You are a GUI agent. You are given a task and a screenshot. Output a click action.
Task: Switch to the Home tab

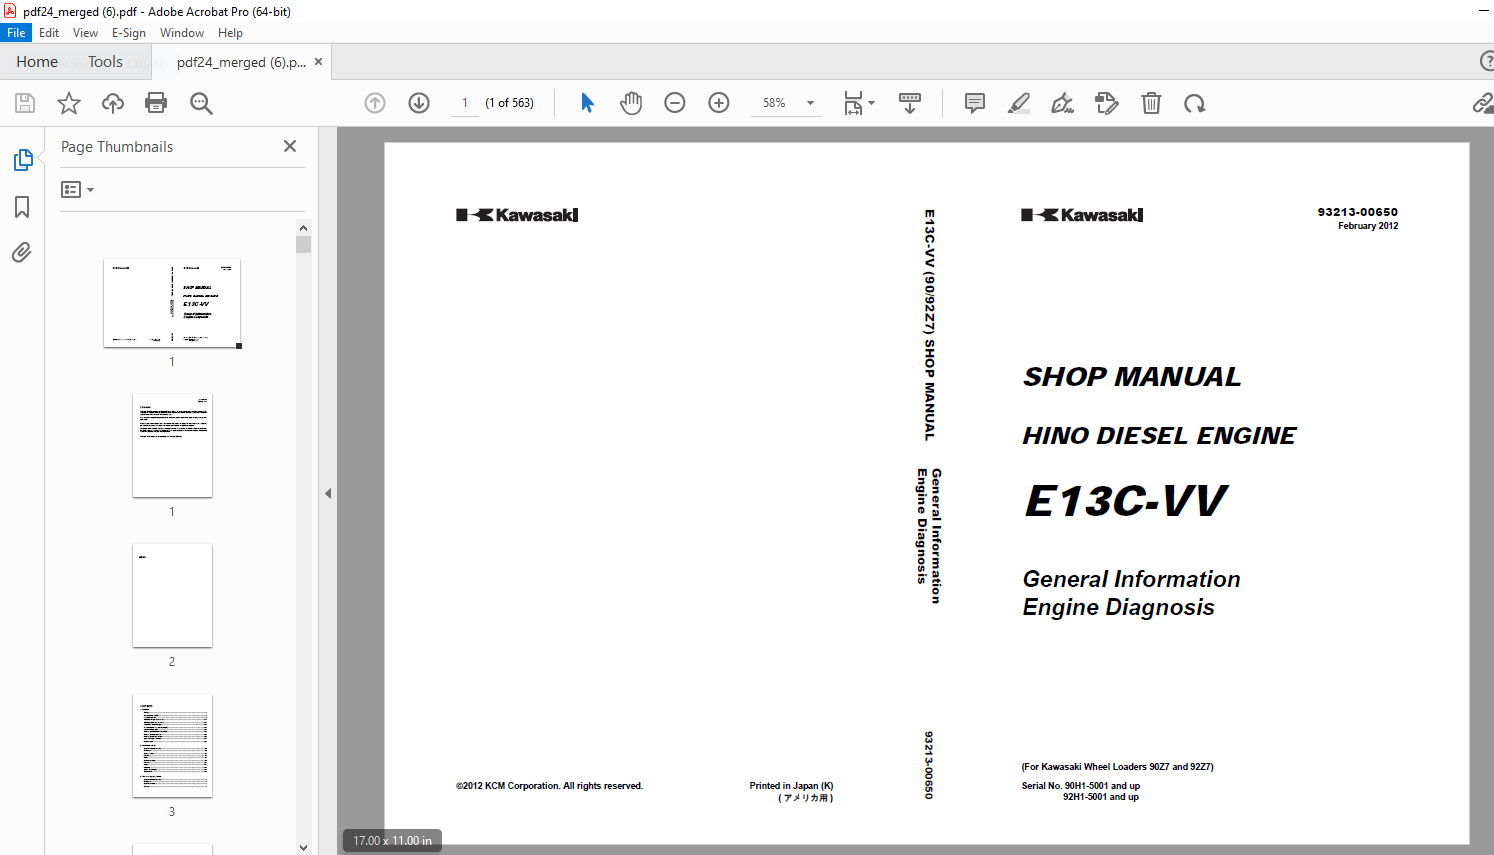37,61
